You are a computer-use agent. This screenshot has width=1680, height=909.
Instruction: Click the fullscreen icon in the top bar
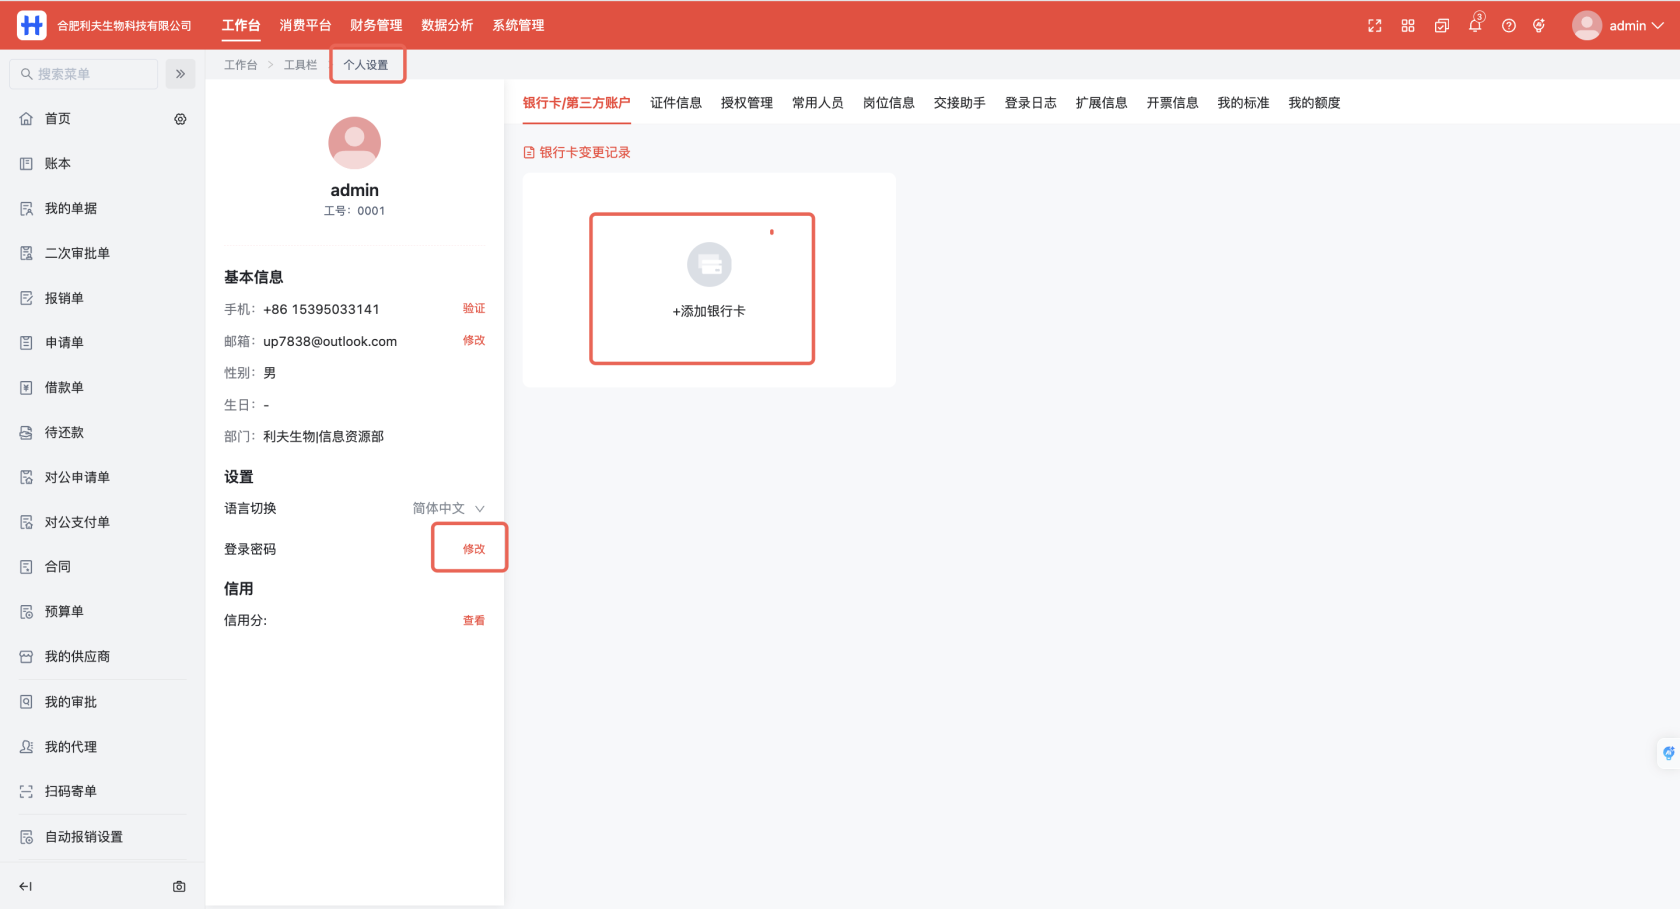[x=1374, y=25]
